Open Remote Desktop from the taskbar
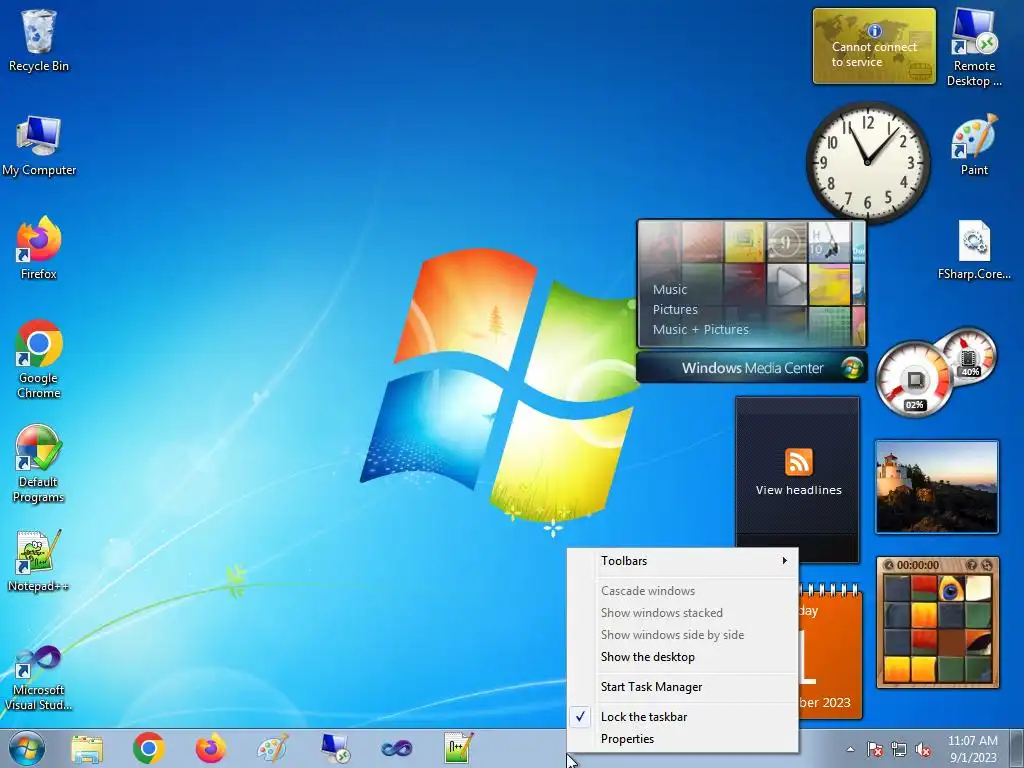1024x768 pixels. [335, 748]
